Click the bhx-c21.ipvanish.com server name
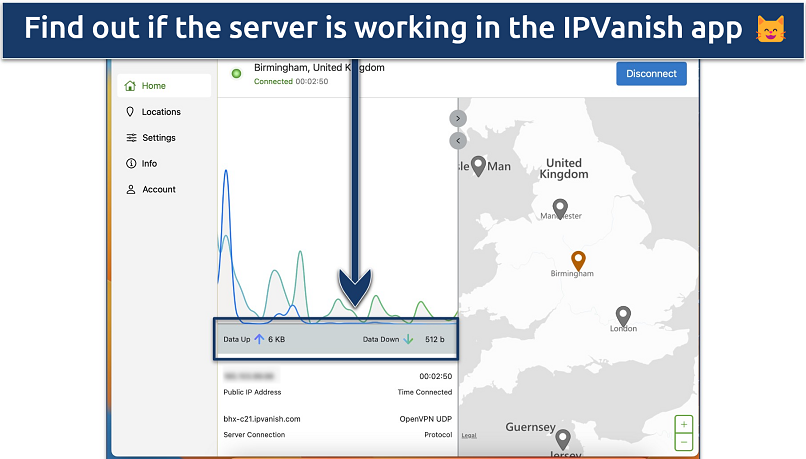Image resolution: width=806 pixels, height=459 pixels. pos(262,419)
